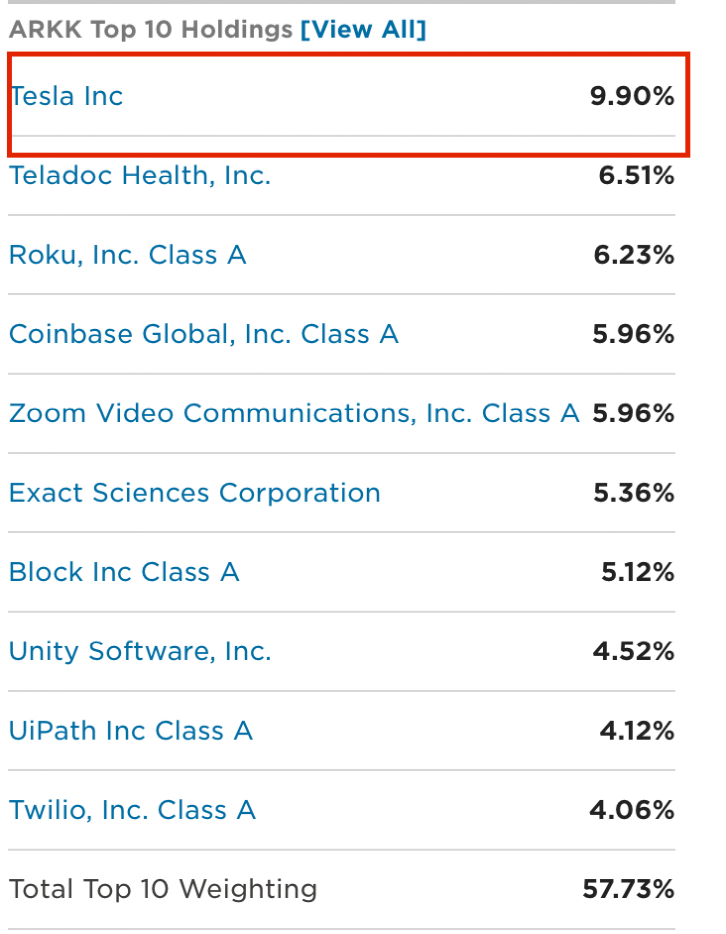Click UiPath Inc Class A link
Viewport: 726px width, 934px height.
point(130,731)
